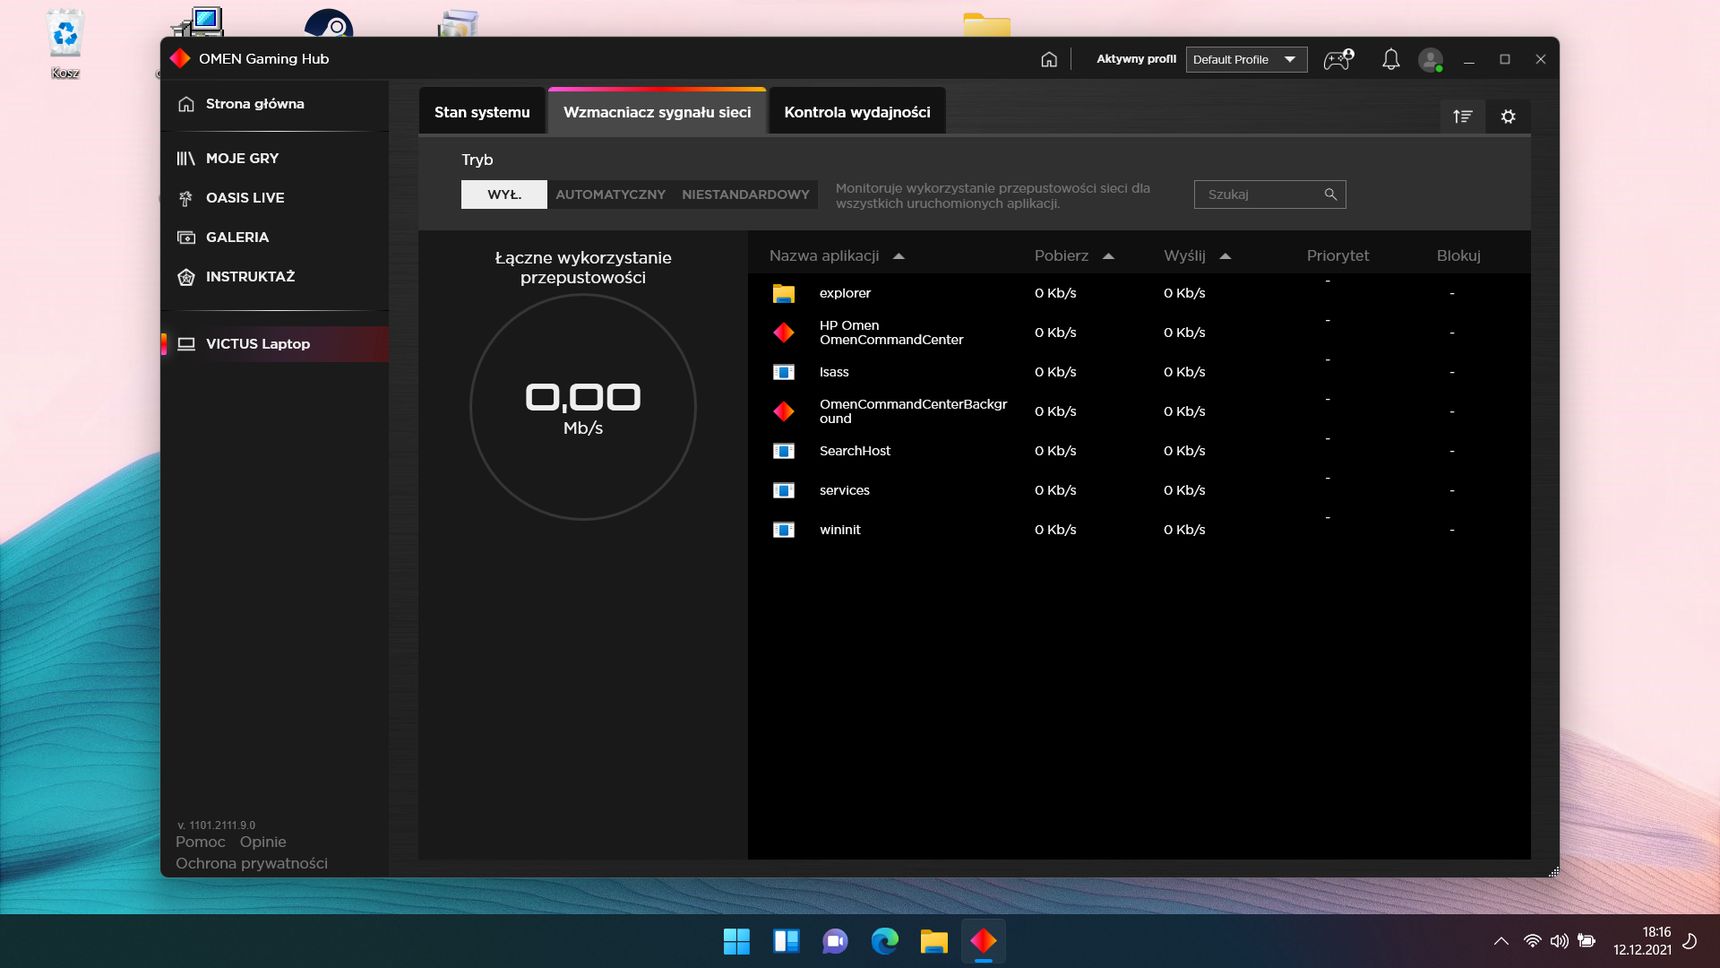1720x968 pixels.
Task: Click the explorer folder icon in list
Action: (x=784, y=293)
